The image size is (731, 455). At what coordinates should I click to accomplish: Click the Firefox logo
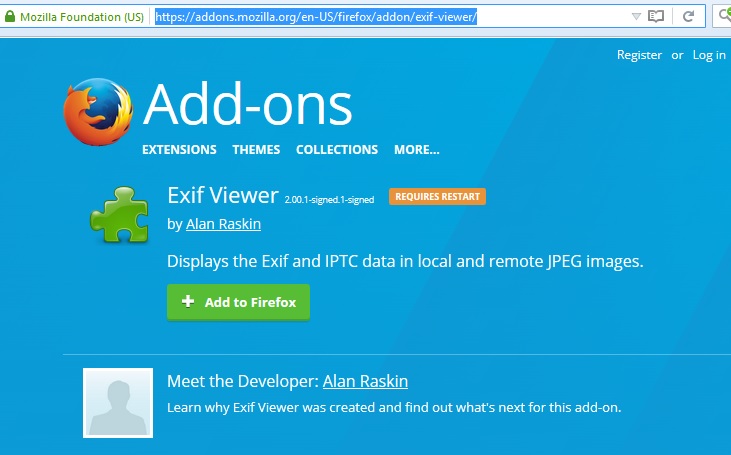click(98, 112)
